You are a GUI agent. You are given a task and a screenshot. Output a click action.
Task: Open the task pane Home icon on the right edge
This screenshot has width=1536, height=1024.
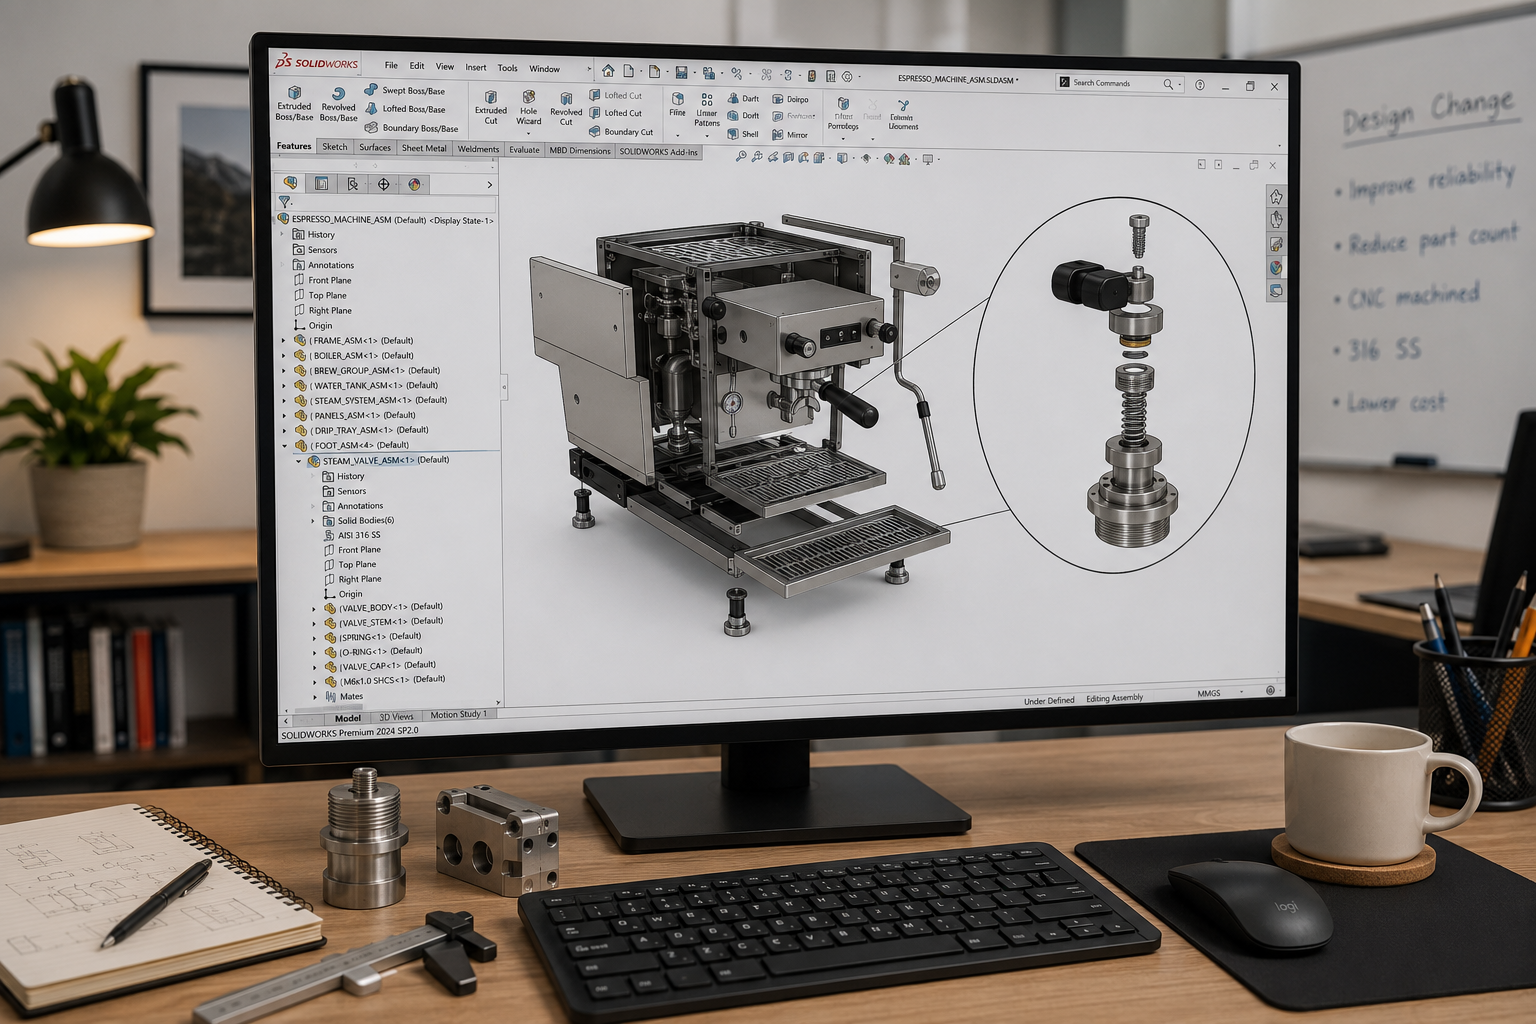[x=1276, y=197]
